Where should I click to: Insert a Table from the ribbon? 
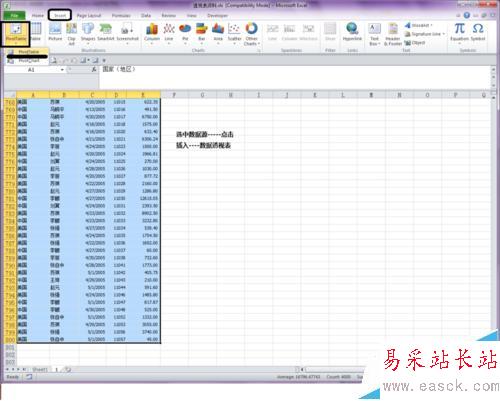click(x=36, y=32)
